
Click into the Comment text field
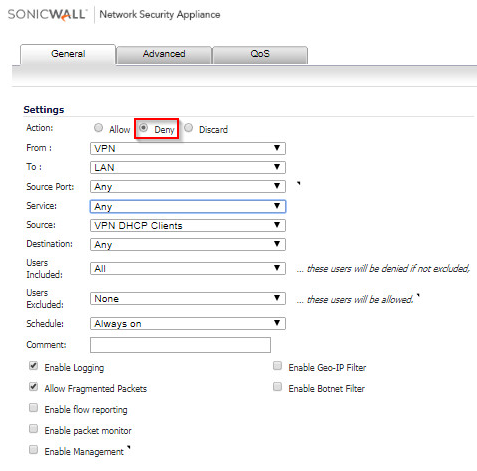coord(180,345)
